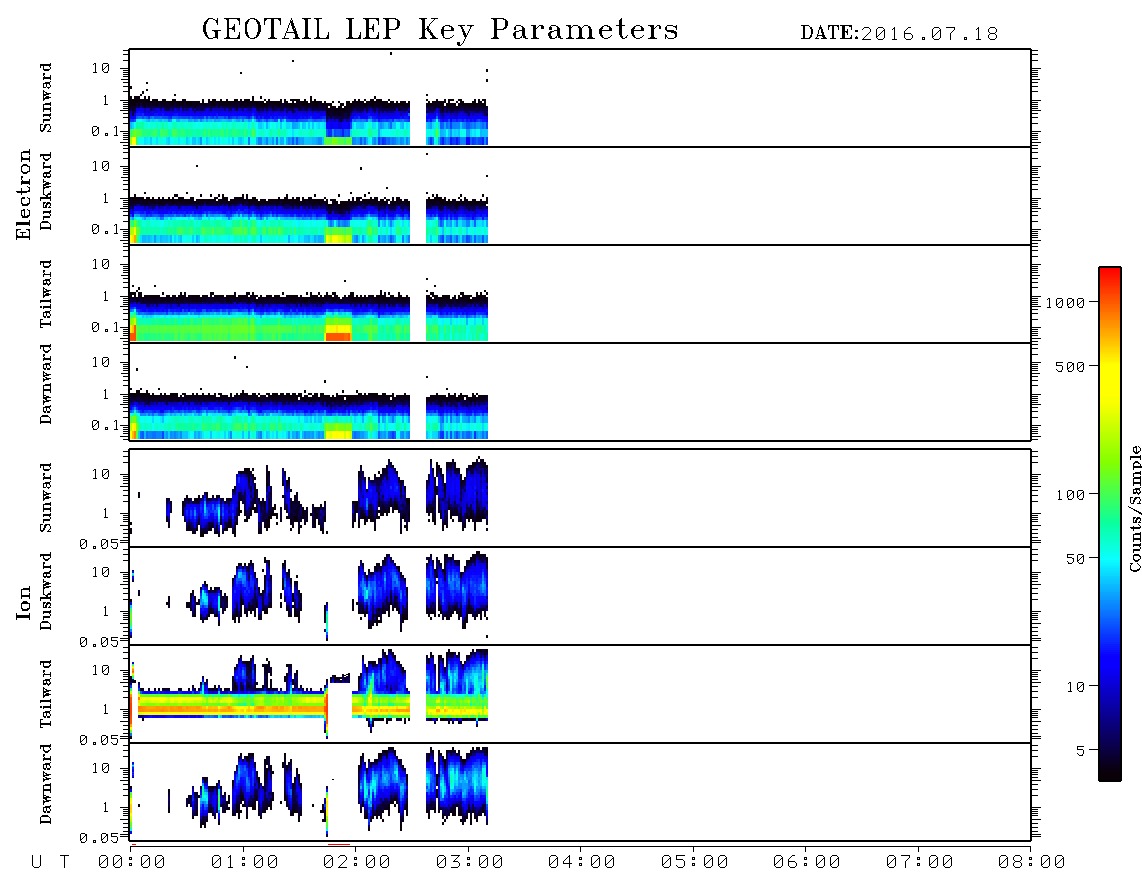This screenshot has width=1142, height=880.
Task: Click the Ion Dawnward spectrogram data
Action: click(308, 790)
